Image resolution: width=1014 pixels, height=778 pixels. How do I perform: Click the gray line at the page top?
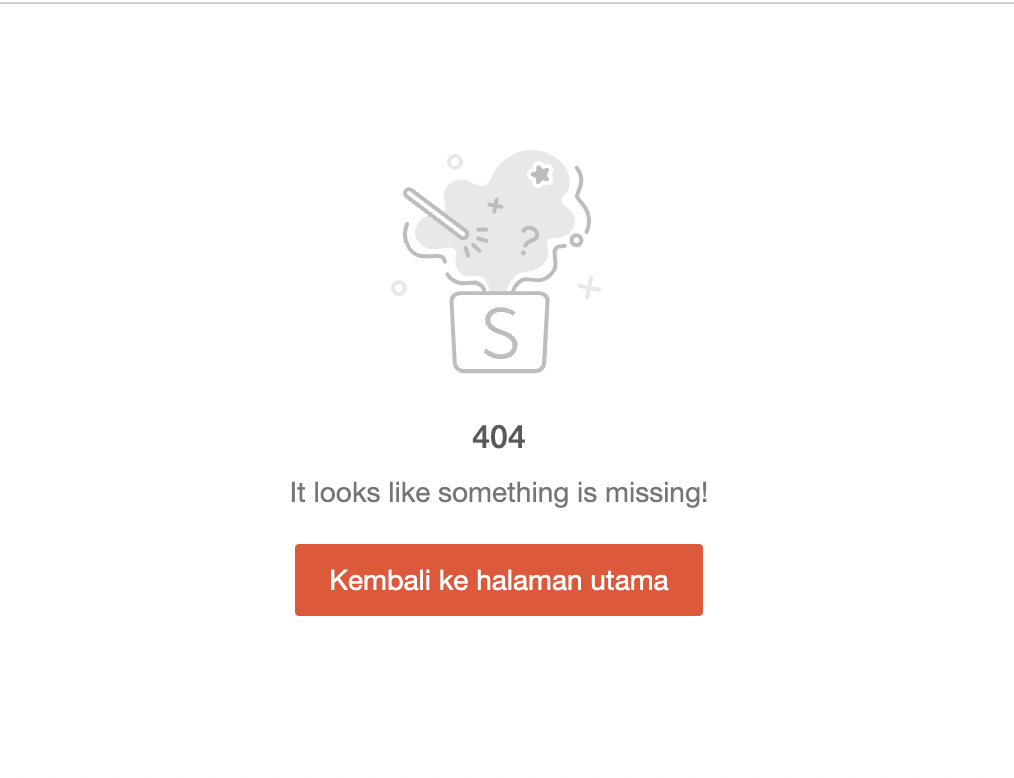pos(507,3)
